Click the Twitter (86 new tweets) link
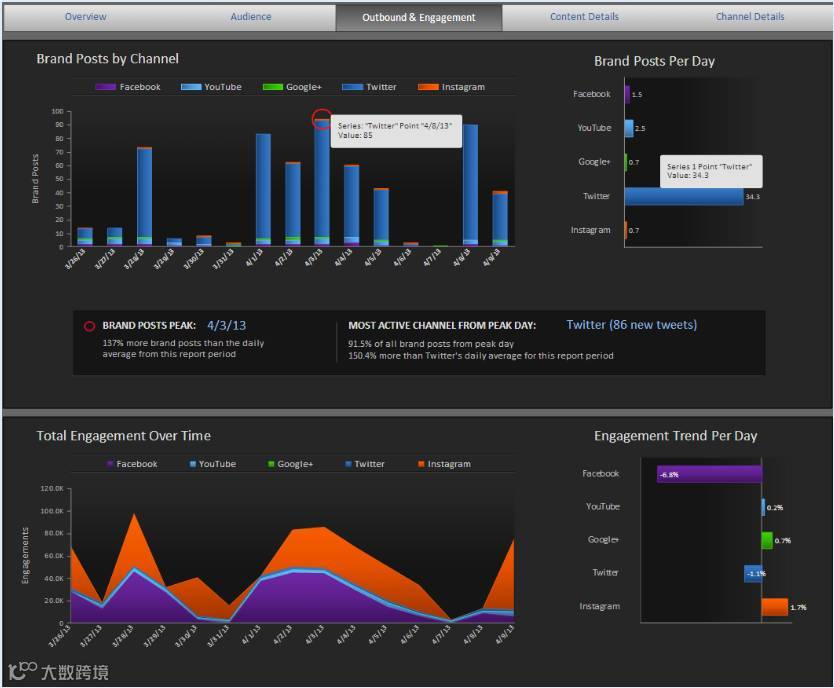The height and width of the screenshot is (688, 834). pos(631,325)
